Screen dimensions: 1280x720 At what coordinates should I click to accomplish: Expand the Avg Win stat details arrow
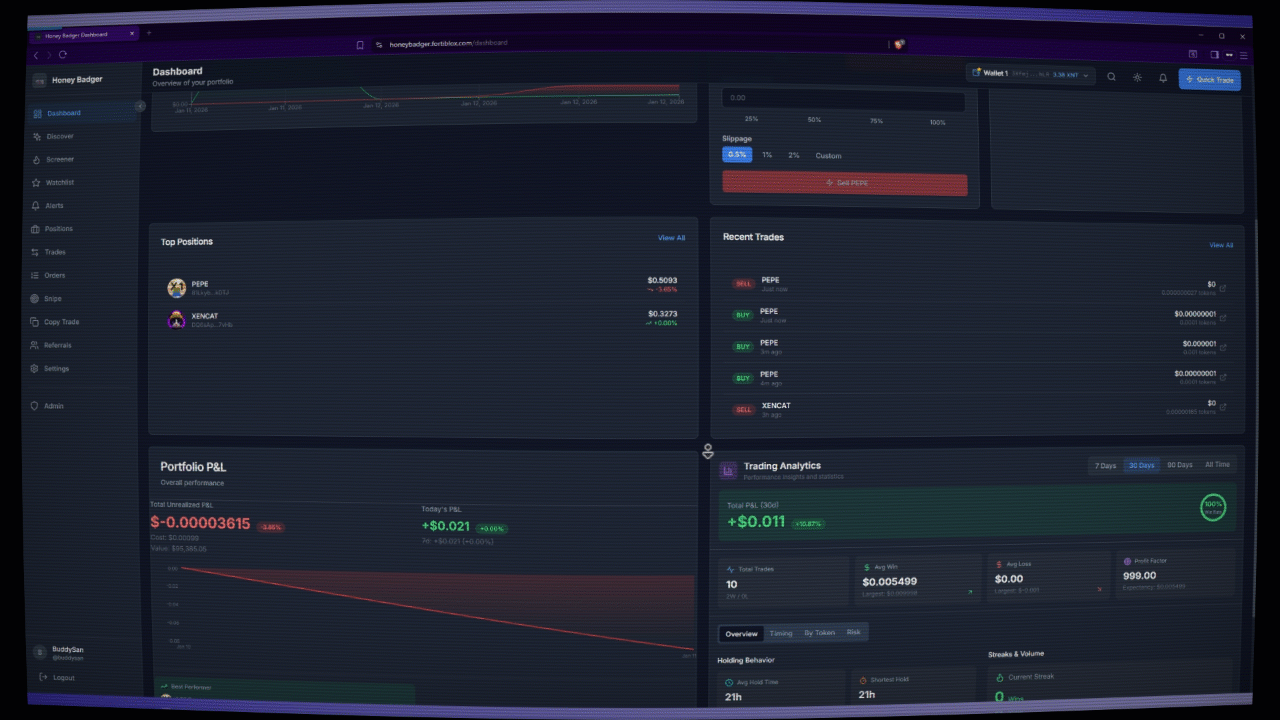coord(968,590)
